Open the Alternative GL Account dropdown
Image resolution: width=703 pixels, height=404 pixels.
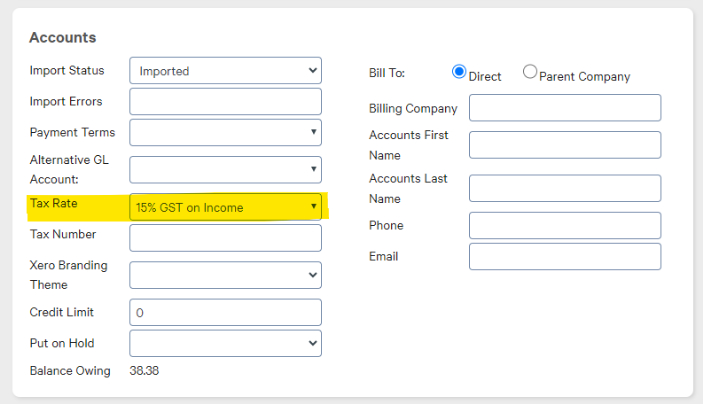pos(226,169)
